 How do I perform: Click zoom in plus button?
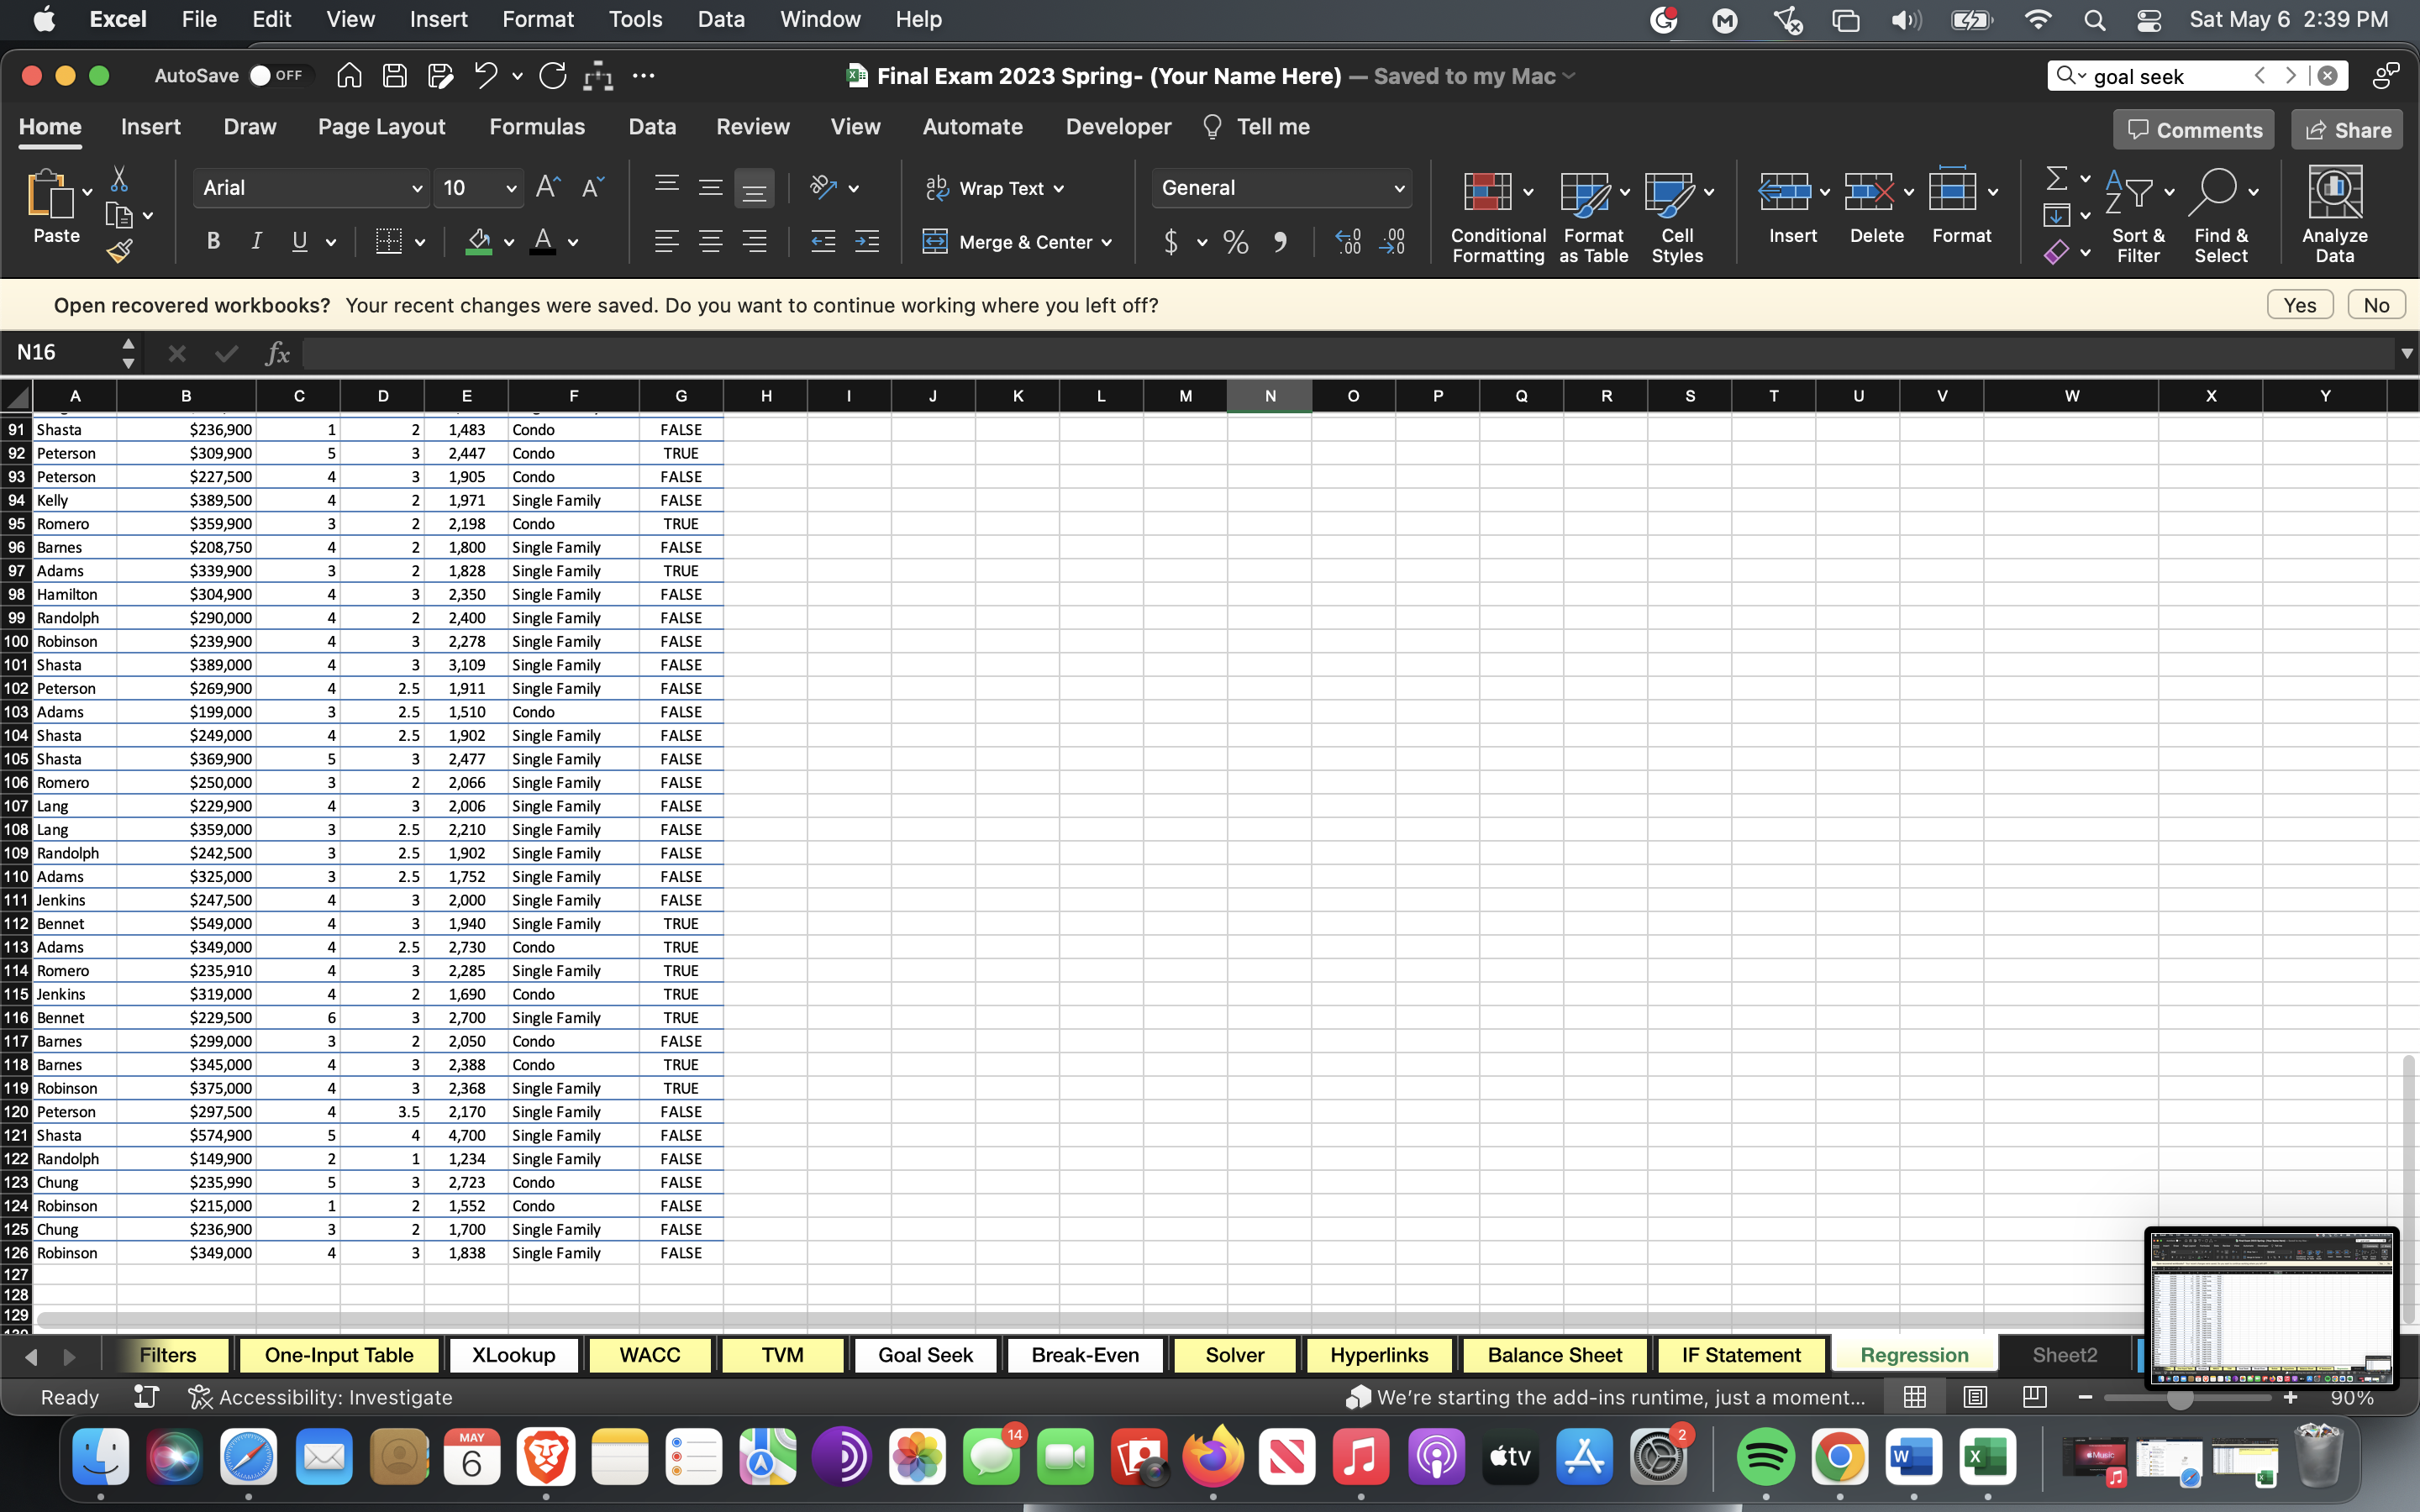[2290, 1397]
